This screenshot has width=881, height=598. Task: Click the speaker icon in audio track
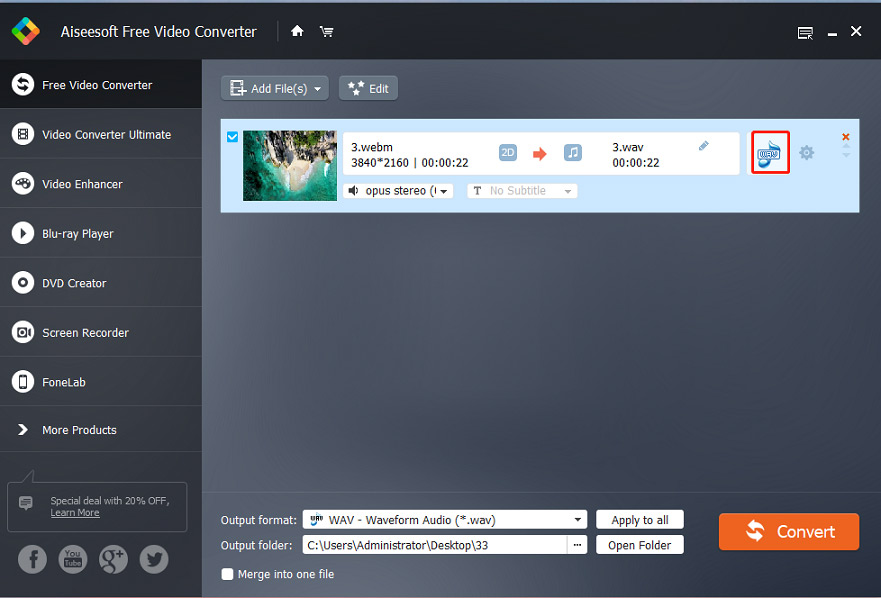[353, 191]
